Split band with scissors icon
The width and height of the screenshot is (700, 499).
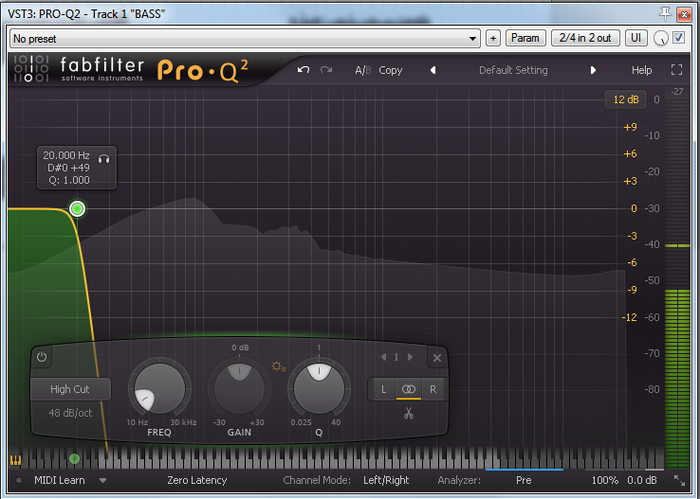pyautogui.click(x=408, y=413)
